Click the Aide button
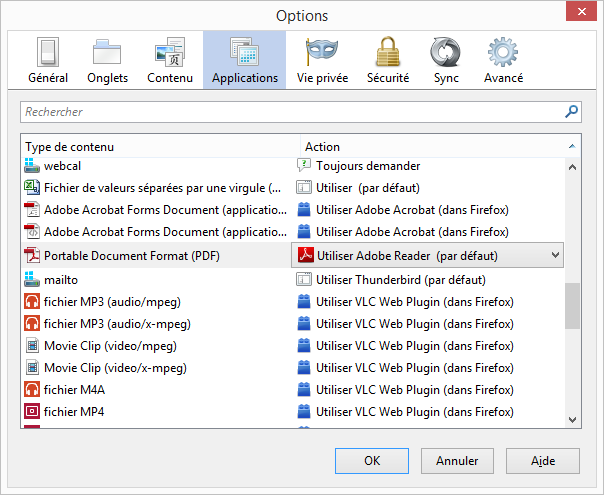The height and width of the screenshot is (495, 604). [543, 461]
